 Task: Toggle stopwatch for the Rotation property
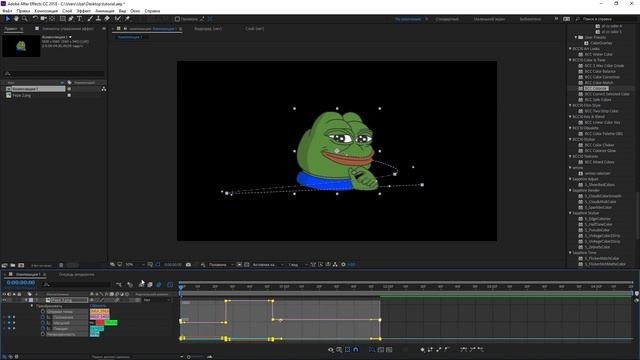point(43,328)
